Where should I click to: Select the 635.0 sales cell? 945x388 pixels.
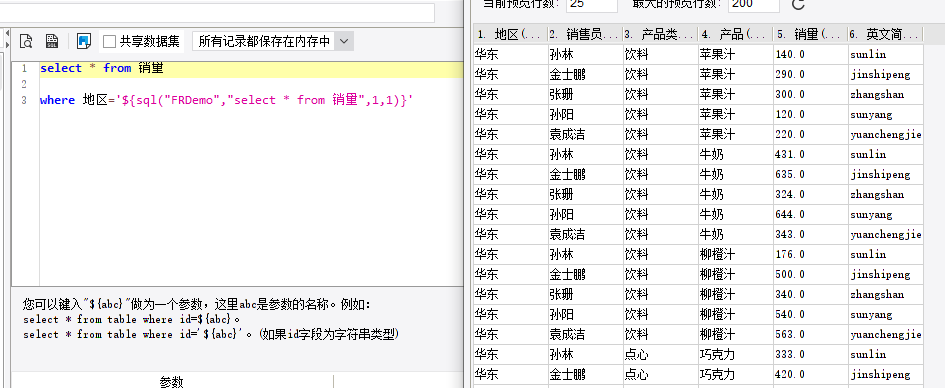coord(810,175)
